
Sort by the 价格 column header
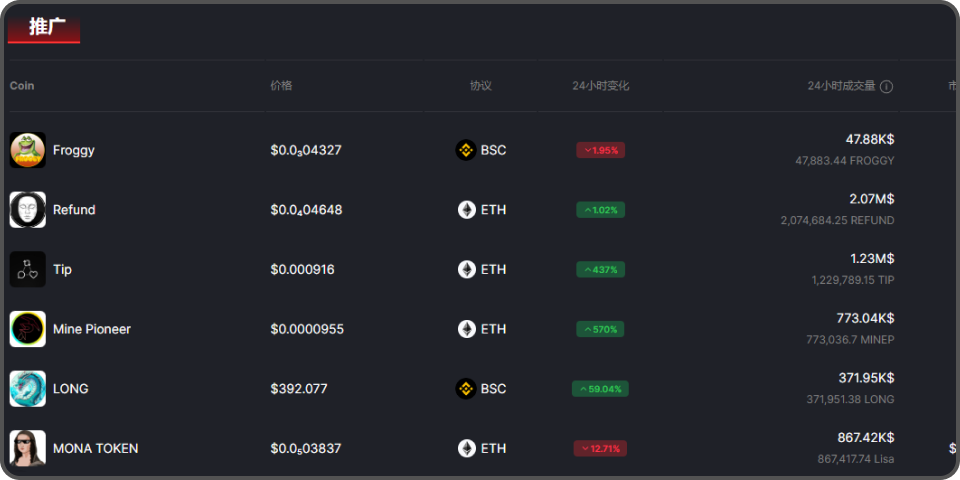click(x=281, y=86)
